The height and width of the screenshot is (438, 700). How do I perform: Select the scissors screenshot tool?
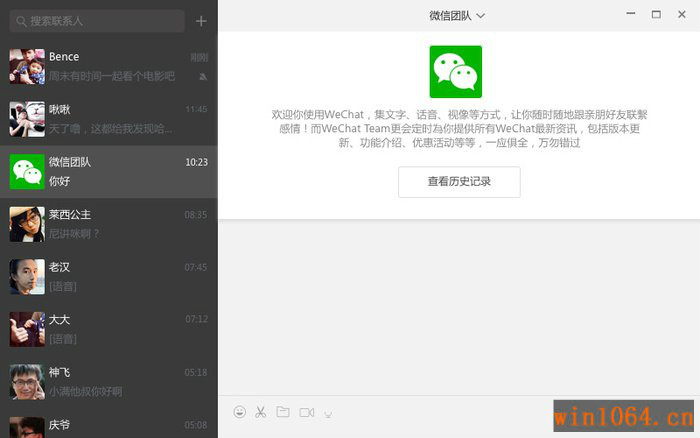(x=261, y=412)
